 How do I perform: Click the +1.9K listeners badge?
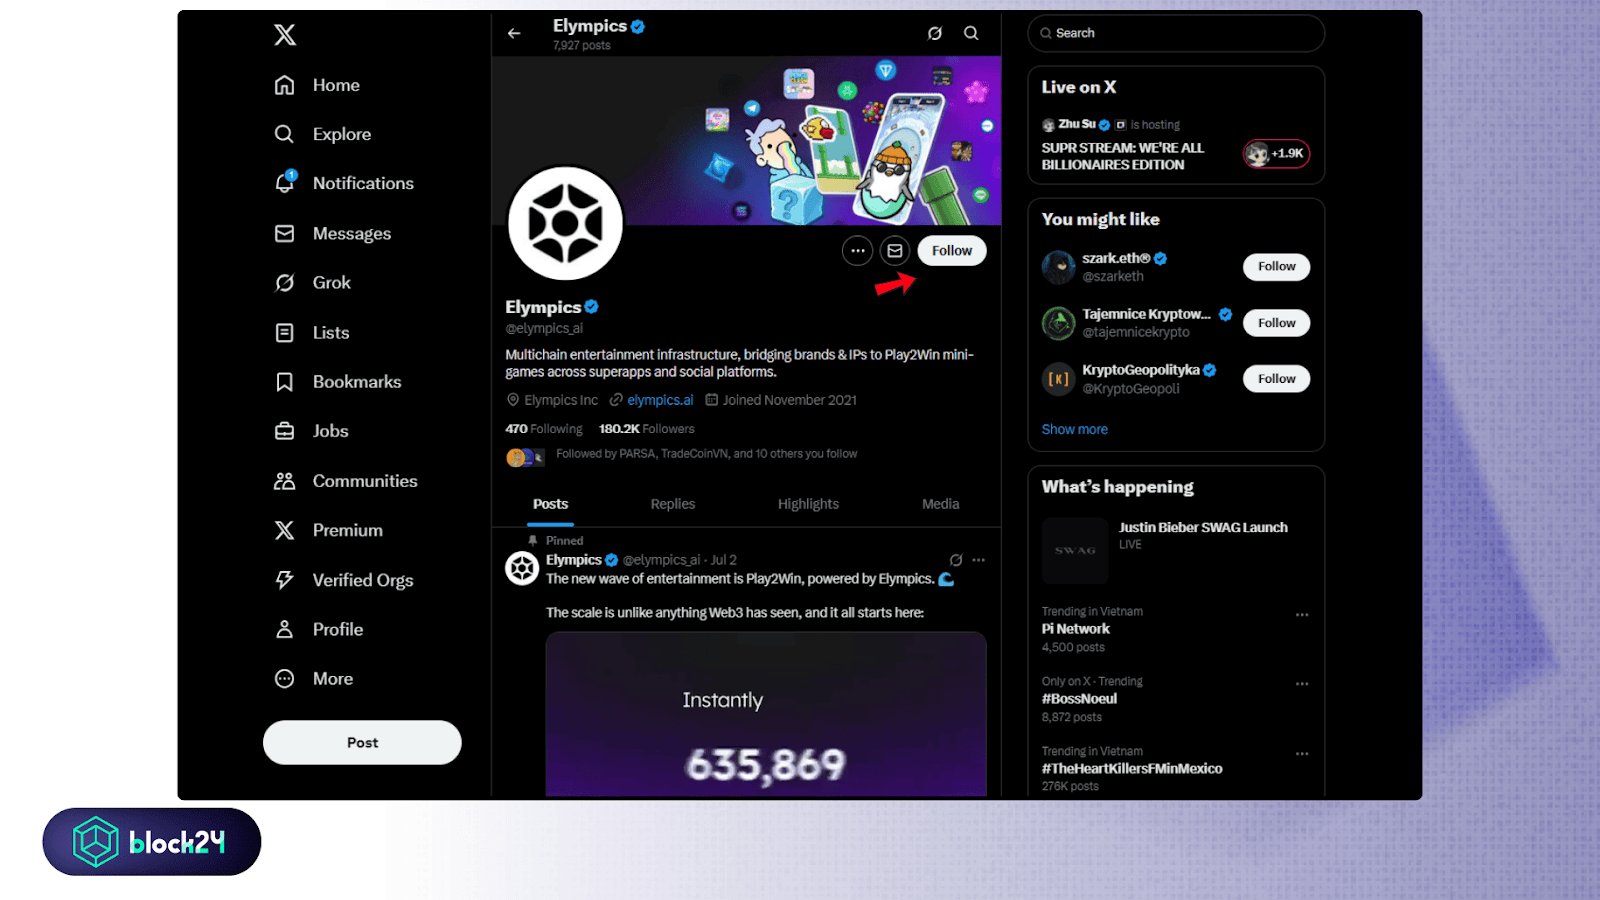click(x=1276, y=153)
